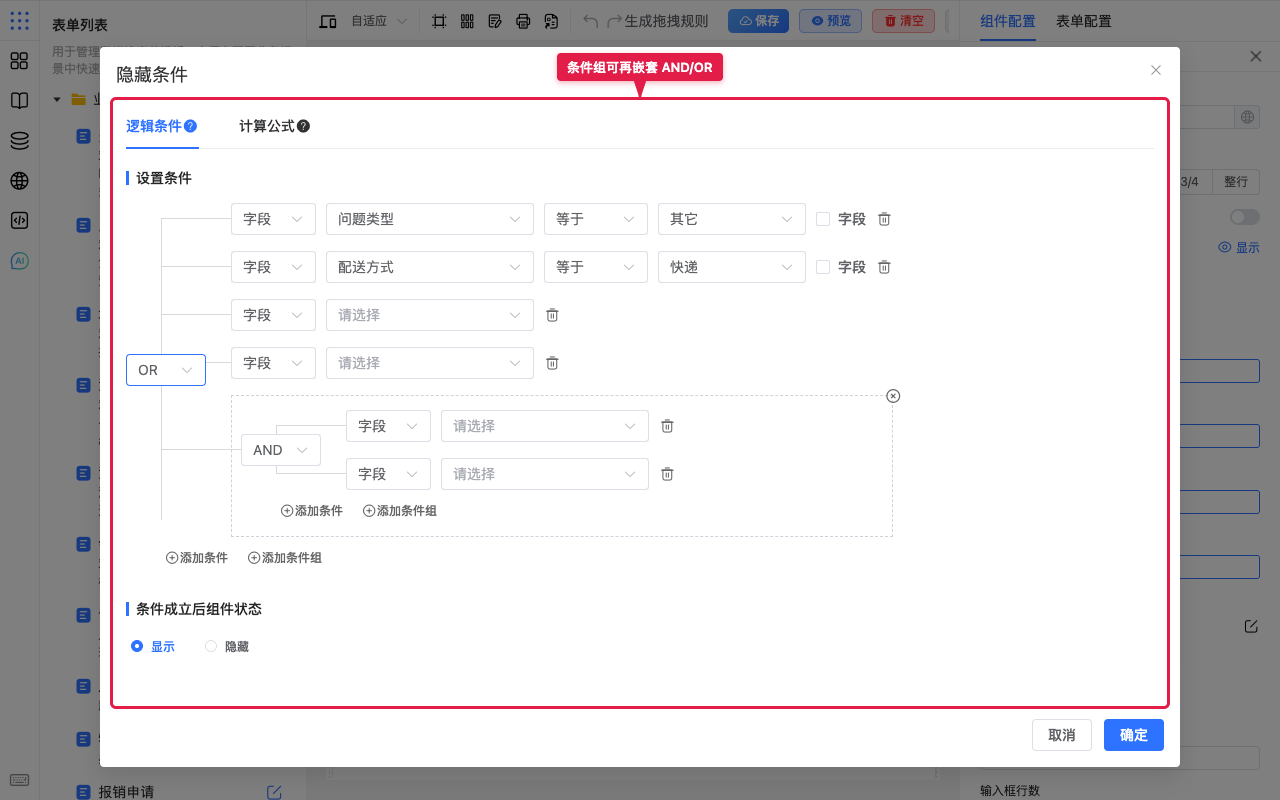Image resolution: width=1280 pixels, height=800 pixels.
Task: Select the 显示 radio option
Action: 138,647
